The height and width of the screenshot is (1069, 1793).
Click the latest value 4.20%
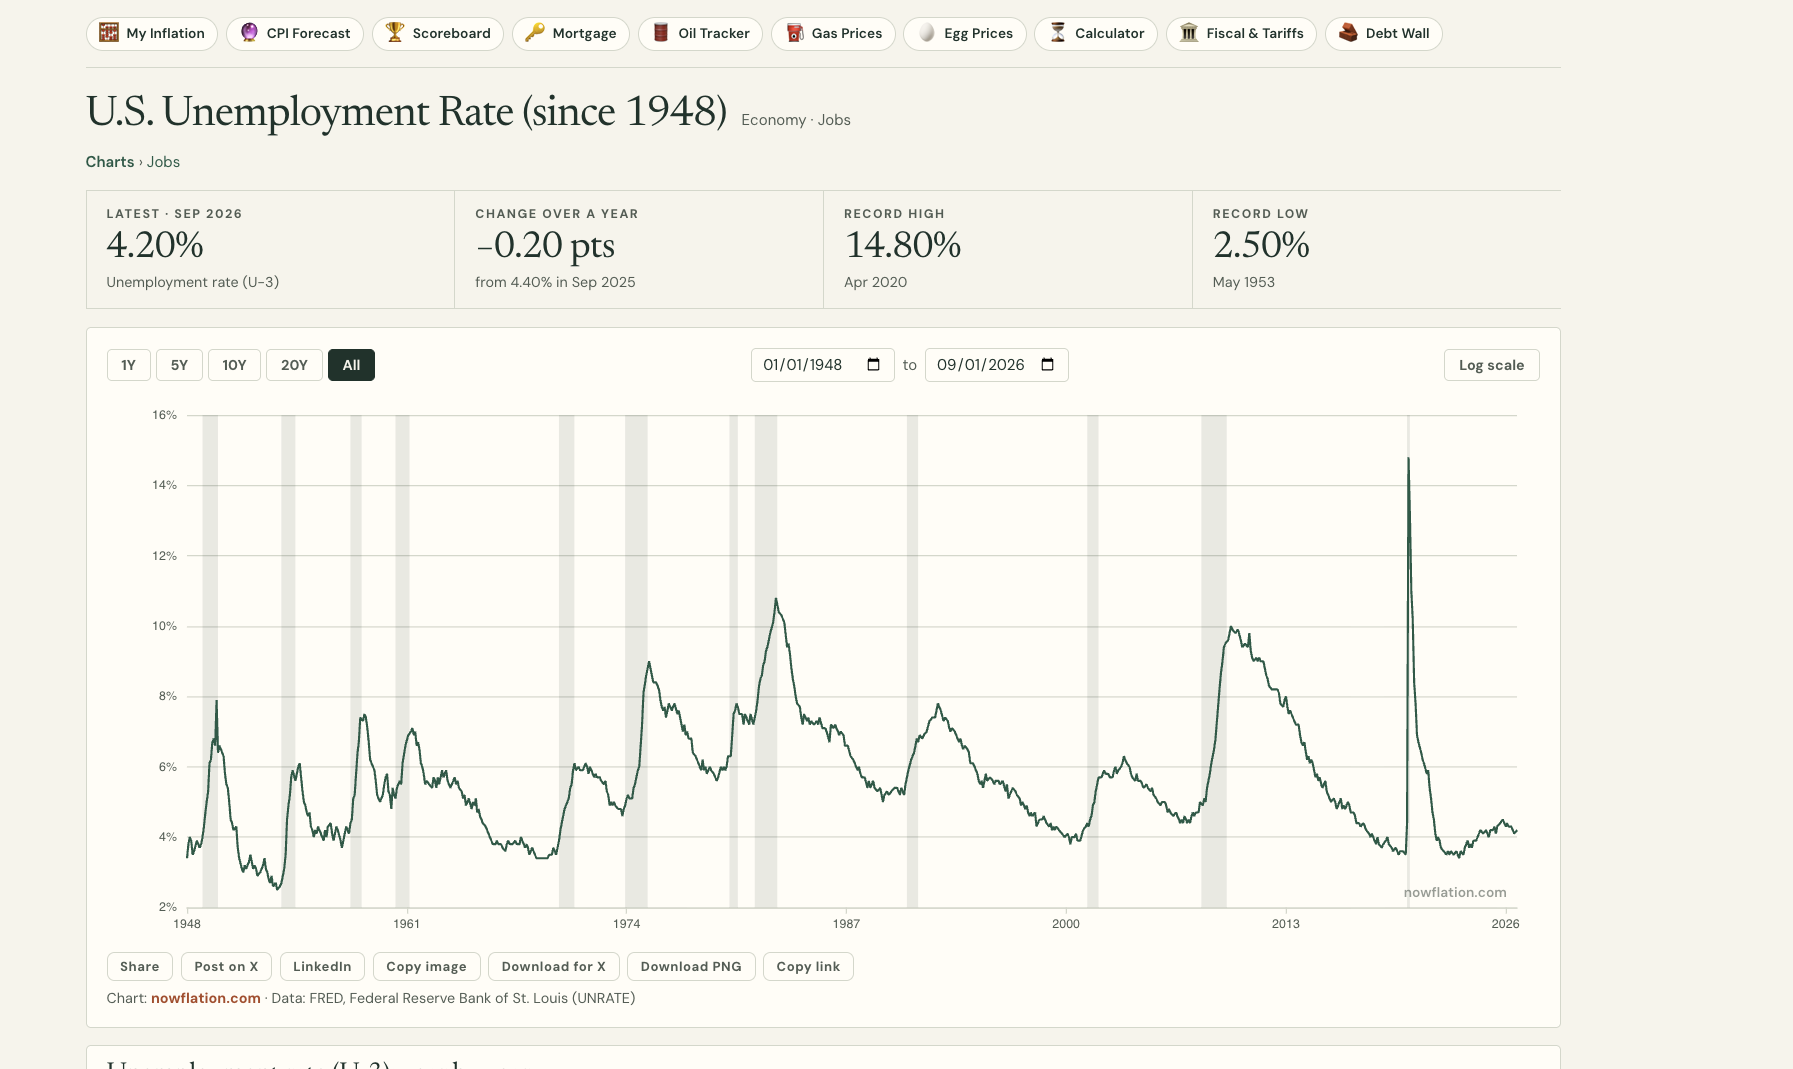click(x=155, y=245)
